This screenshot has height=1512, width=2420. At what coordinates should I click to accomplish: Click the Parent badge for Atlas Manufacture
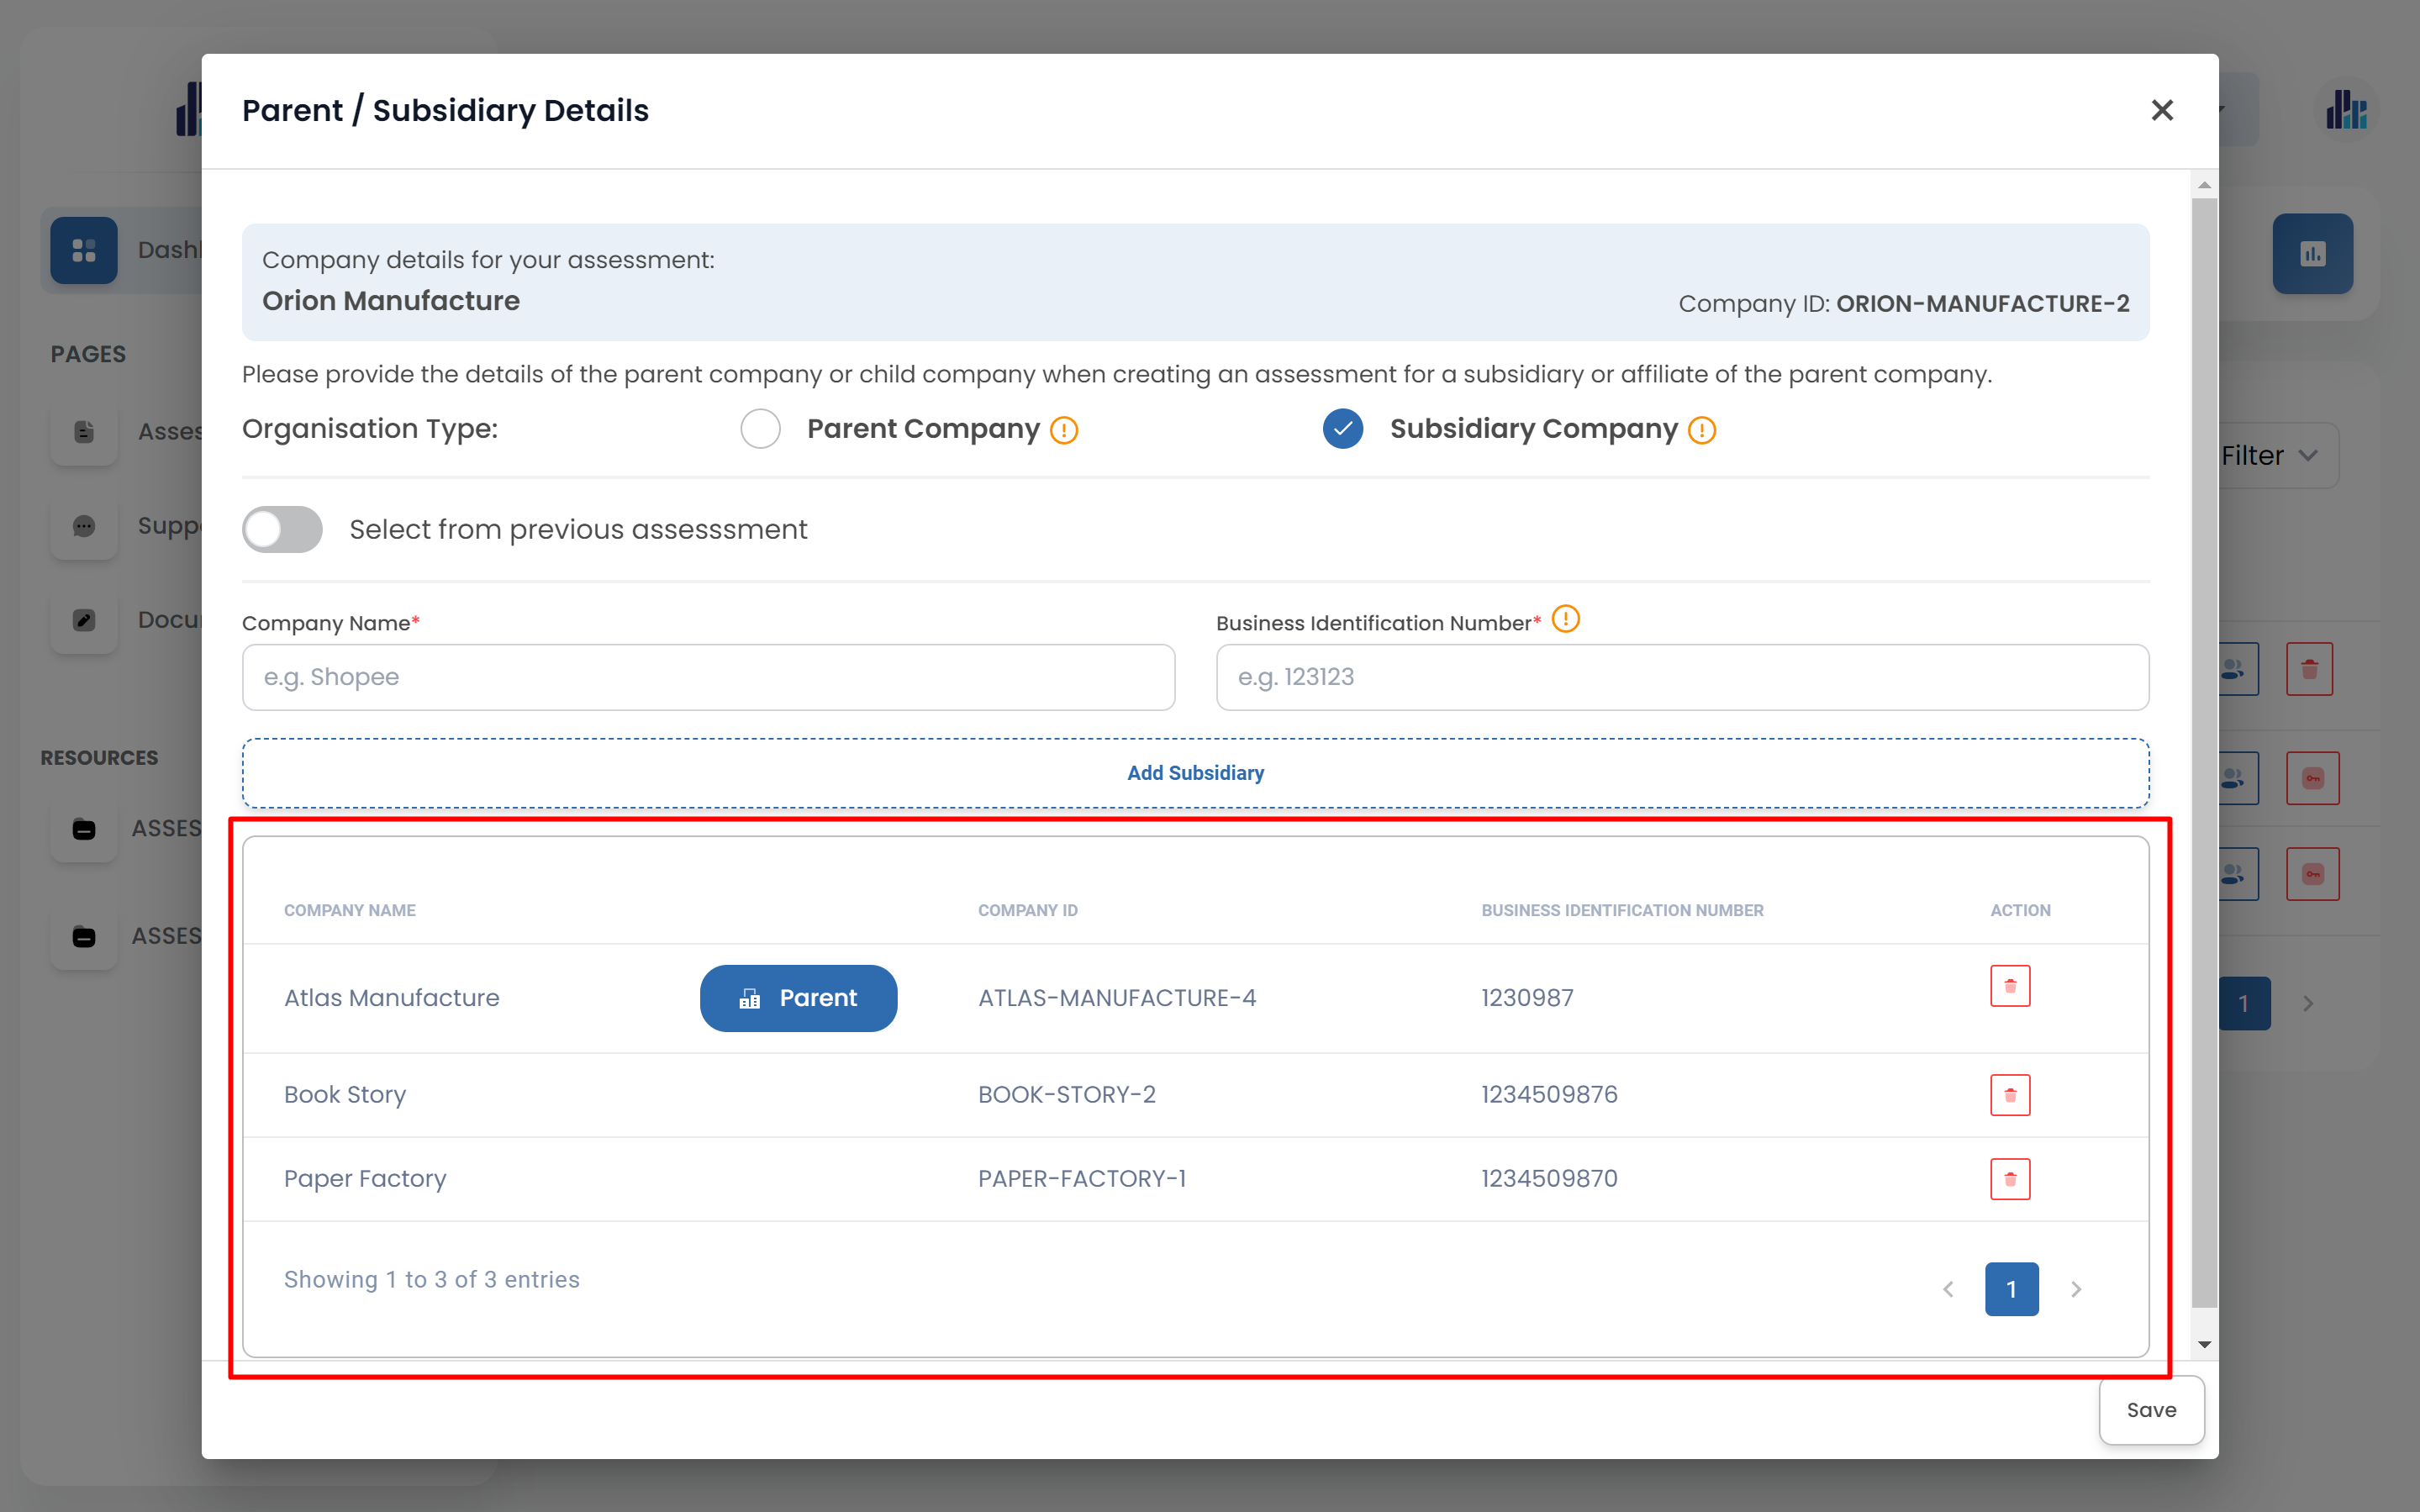tap(798, 998)
